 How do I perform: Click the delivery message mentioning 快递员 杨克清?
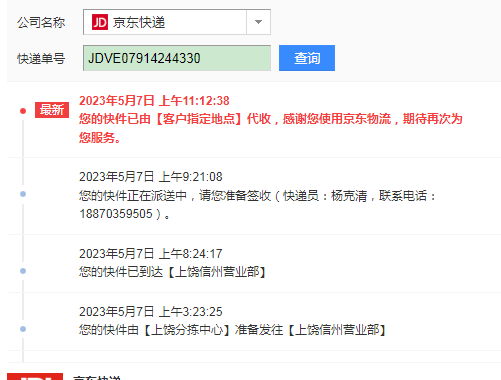point(257,204)
